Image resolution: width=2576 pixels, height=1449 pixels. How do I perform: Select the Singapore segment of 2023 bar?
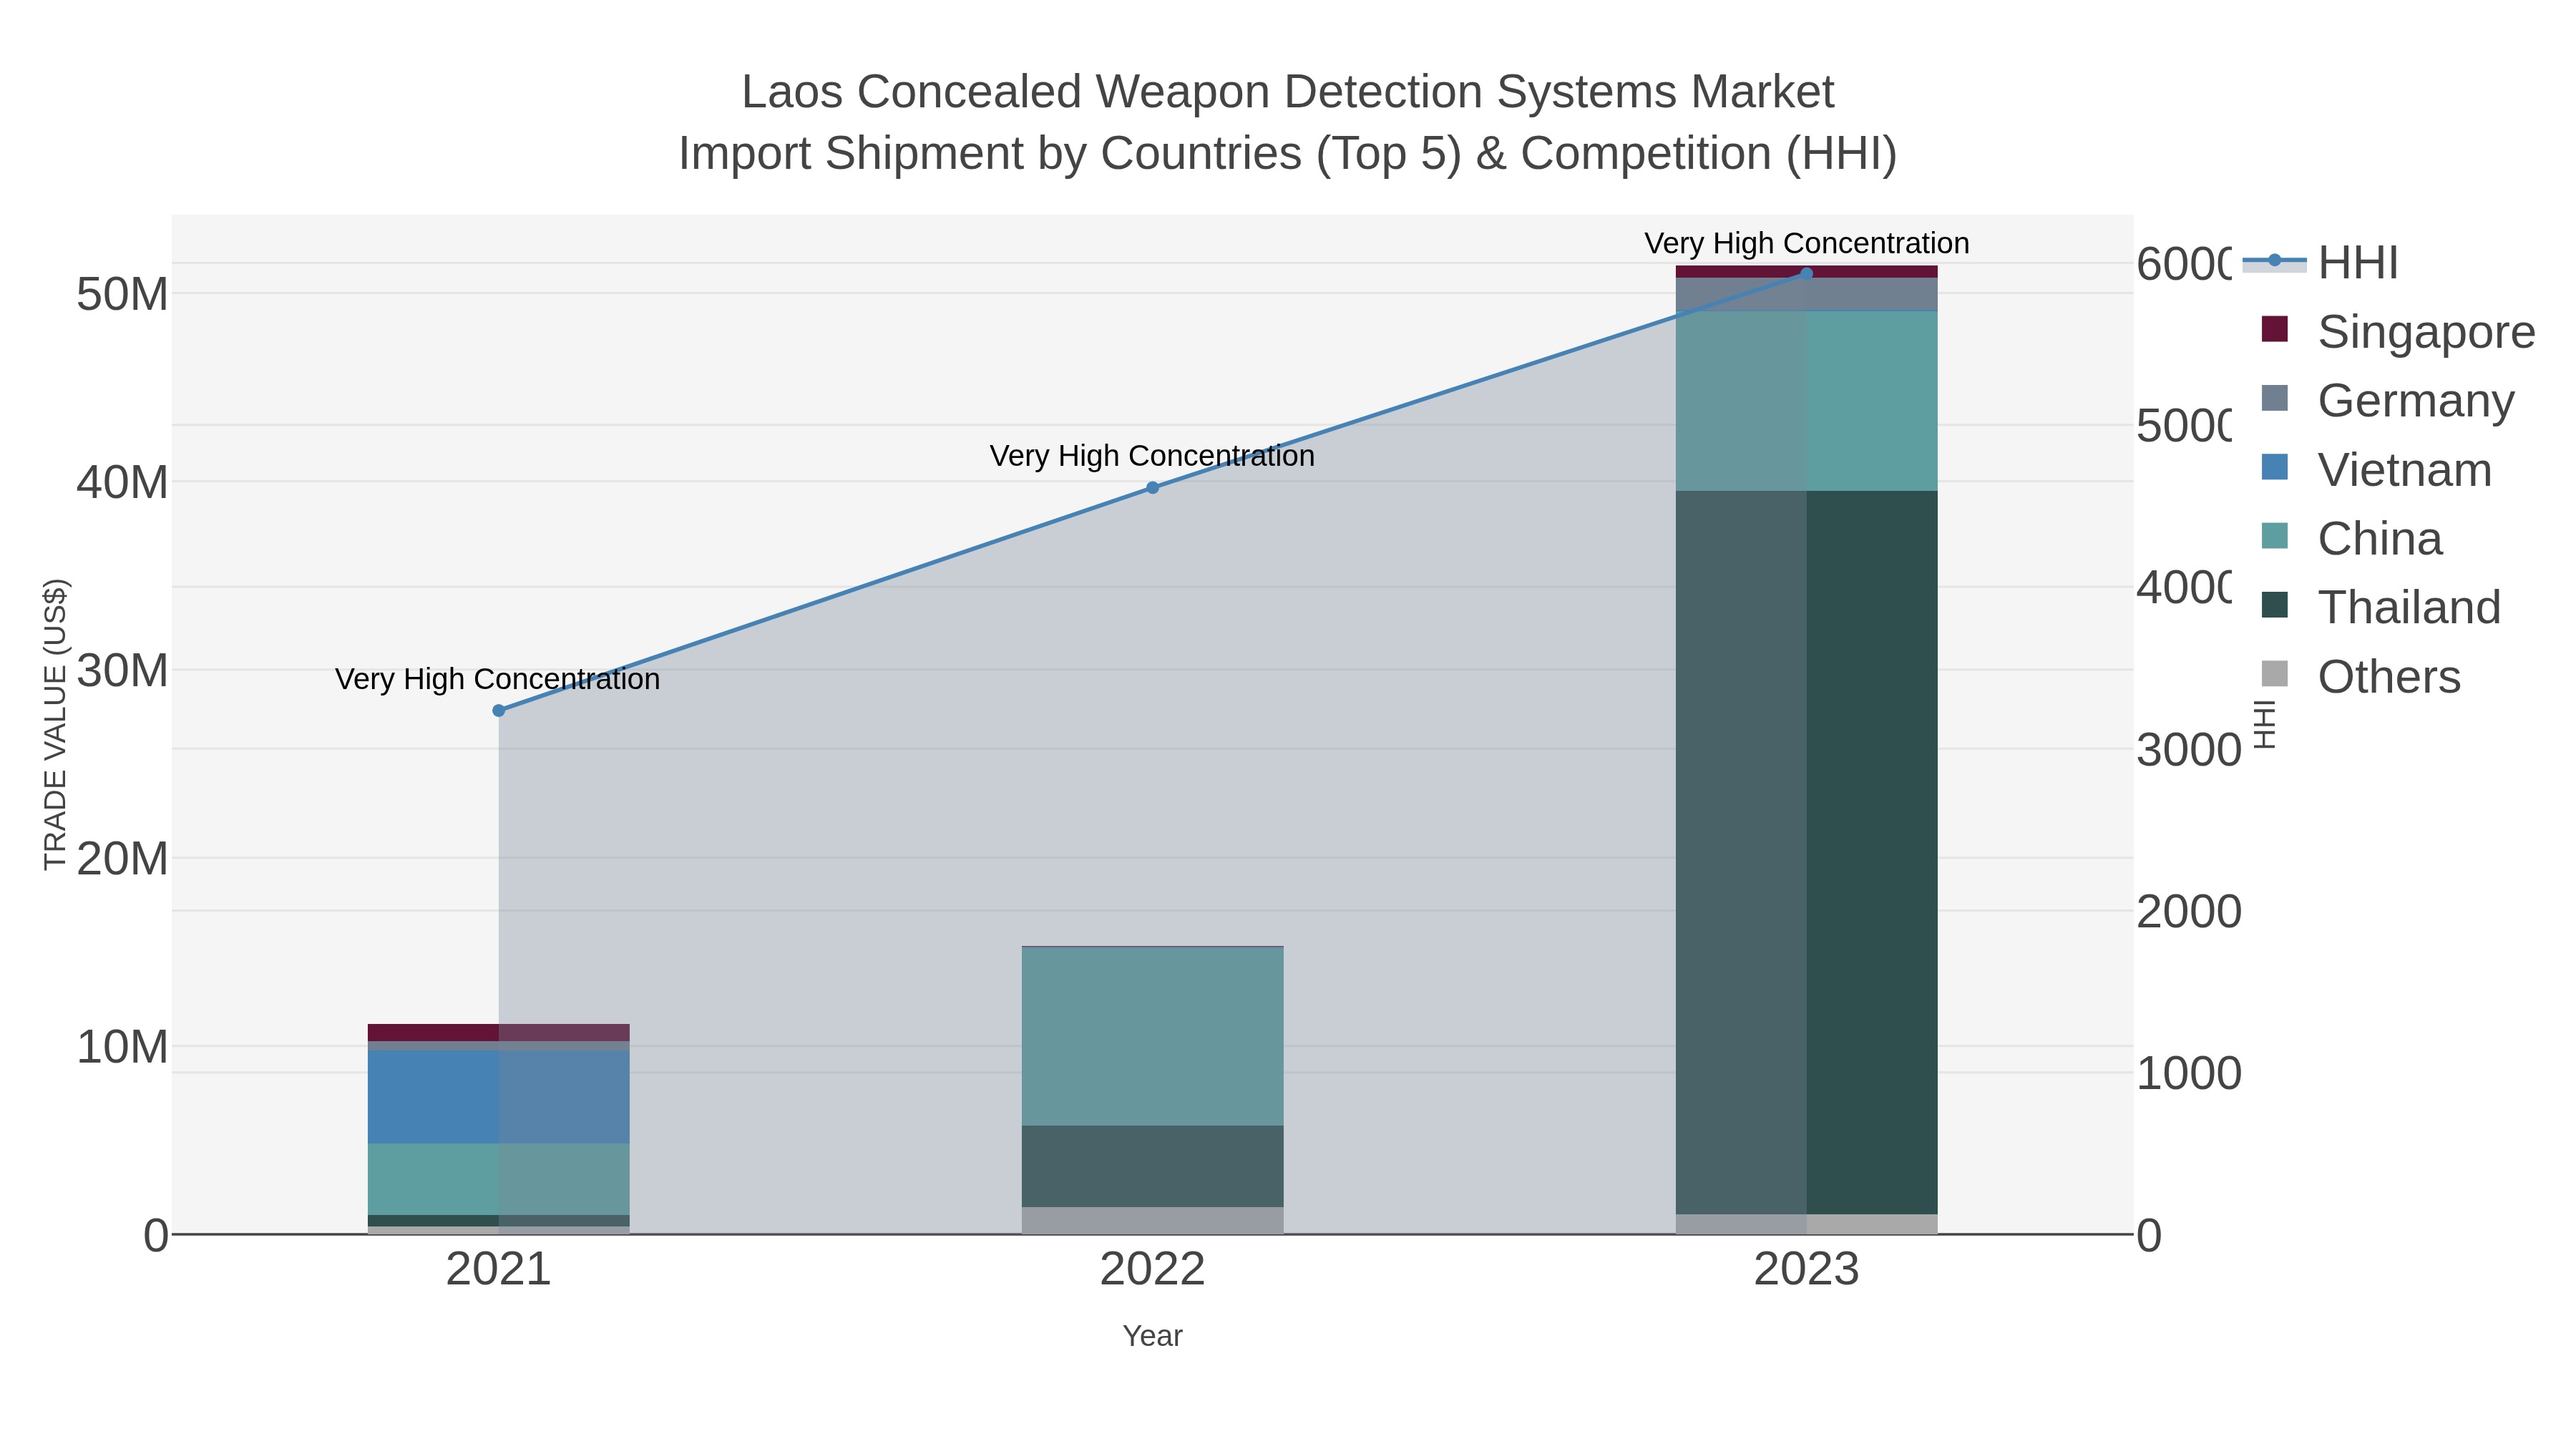coord(1806,272)
